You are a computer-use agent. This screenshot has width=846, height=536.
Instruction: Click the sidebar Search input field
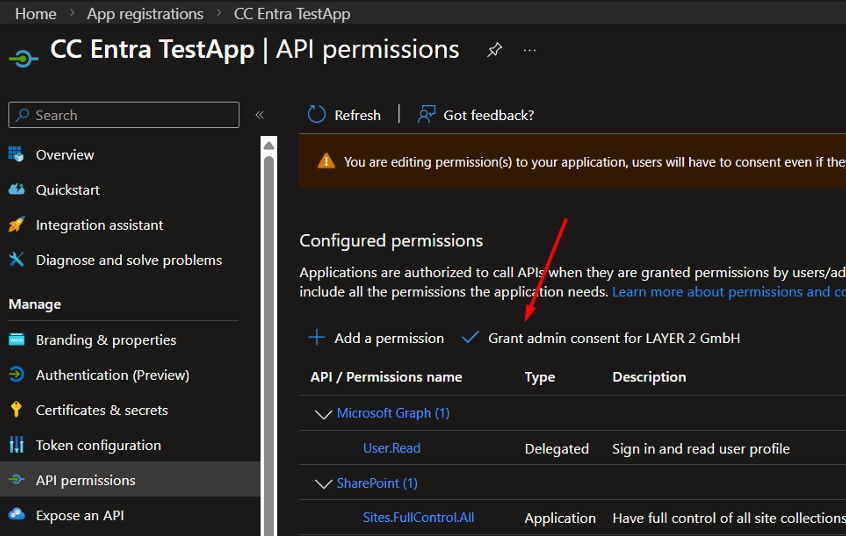130,115
